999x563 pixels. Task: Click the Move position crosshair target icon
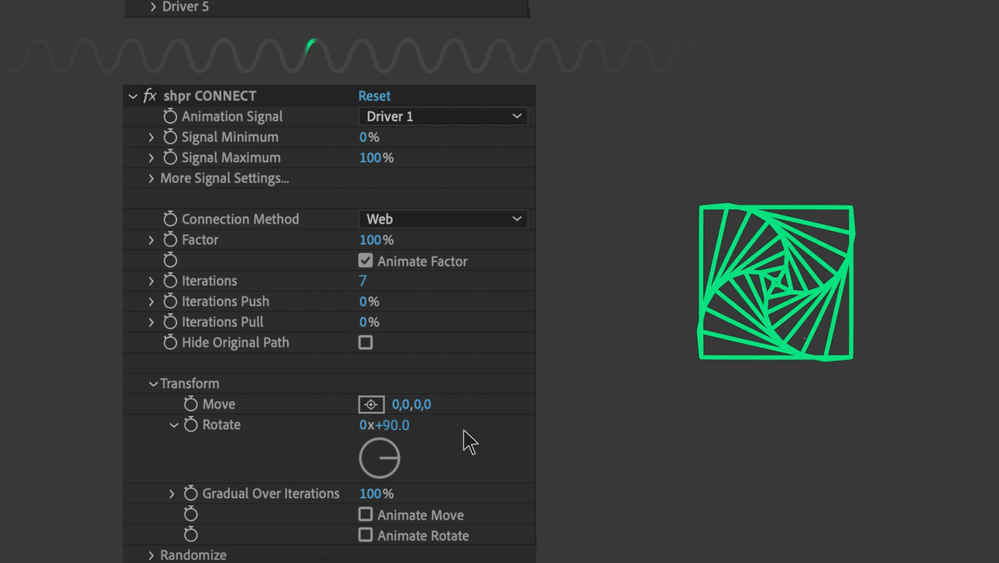[x=371, y=404]
